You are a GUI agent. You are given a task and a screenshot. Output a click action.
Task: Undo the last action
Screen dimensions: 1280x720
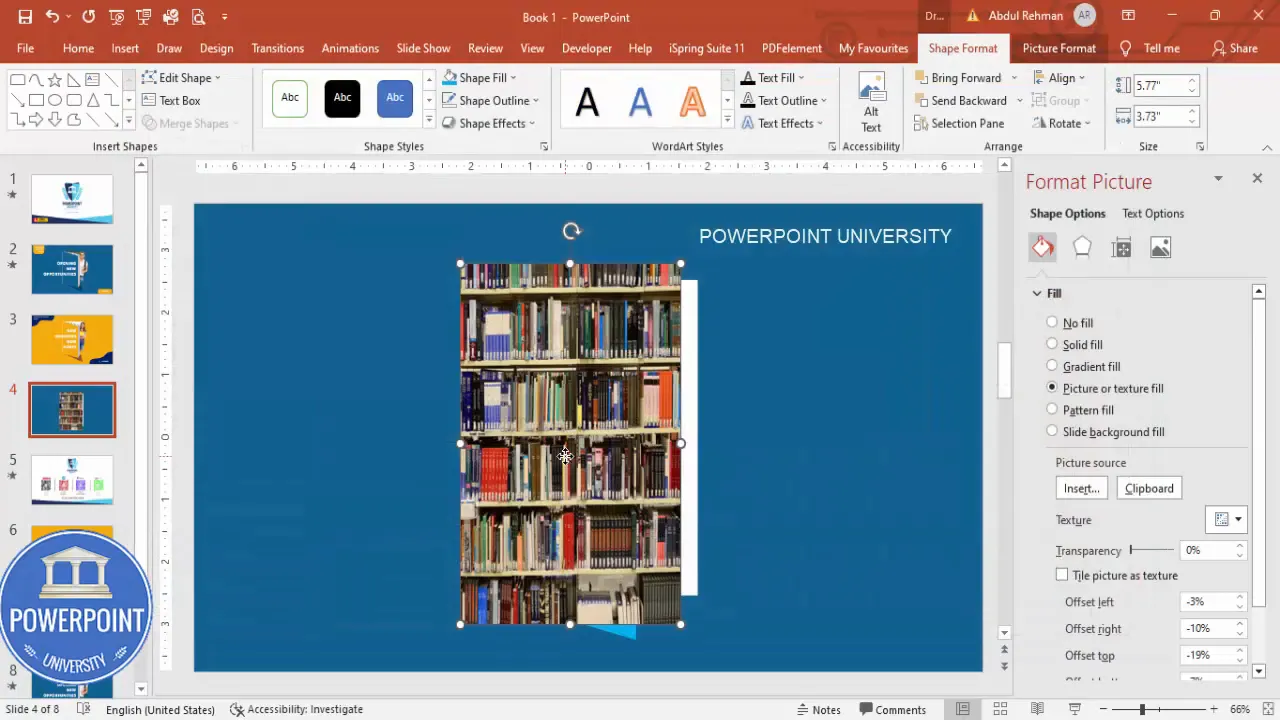(x=52, y=17)
